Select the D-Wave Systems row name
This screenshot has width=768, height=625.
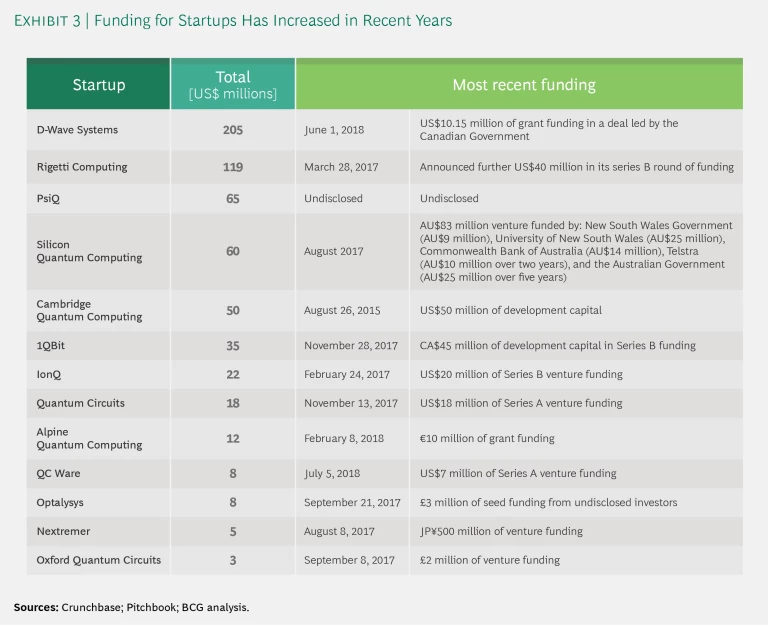pyautogui.click(x=77, y=129)
